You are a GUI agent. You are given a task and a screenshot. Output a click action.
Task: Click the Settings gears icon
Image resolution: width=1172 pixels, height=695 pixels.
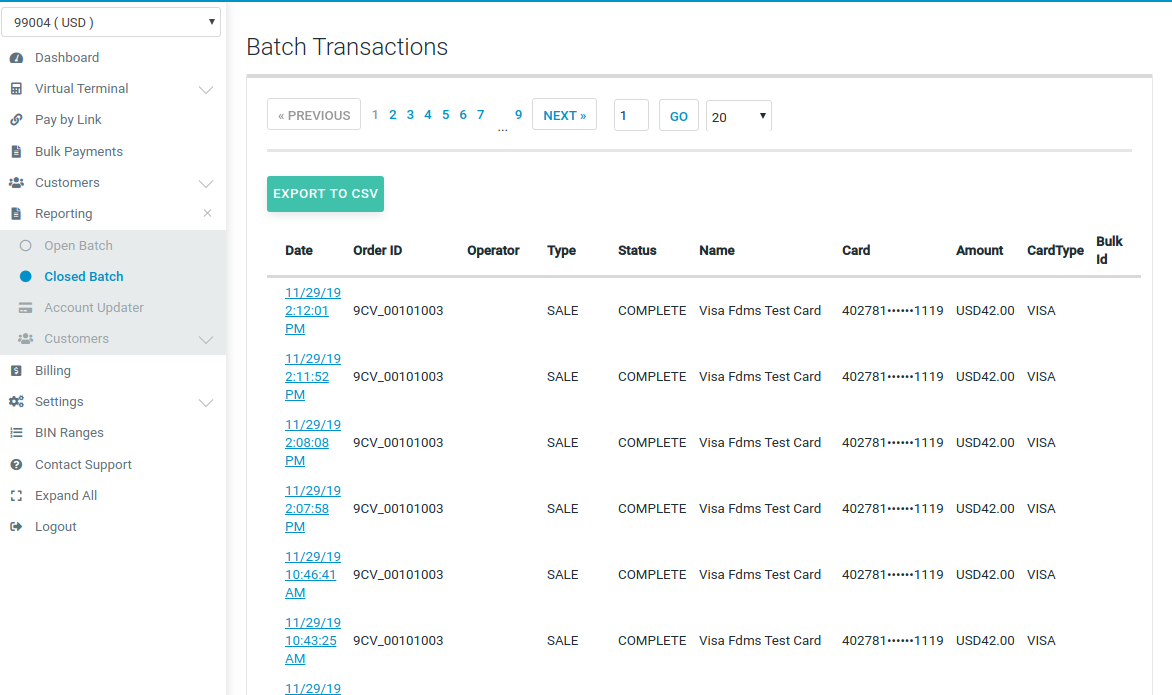(16, 402)
